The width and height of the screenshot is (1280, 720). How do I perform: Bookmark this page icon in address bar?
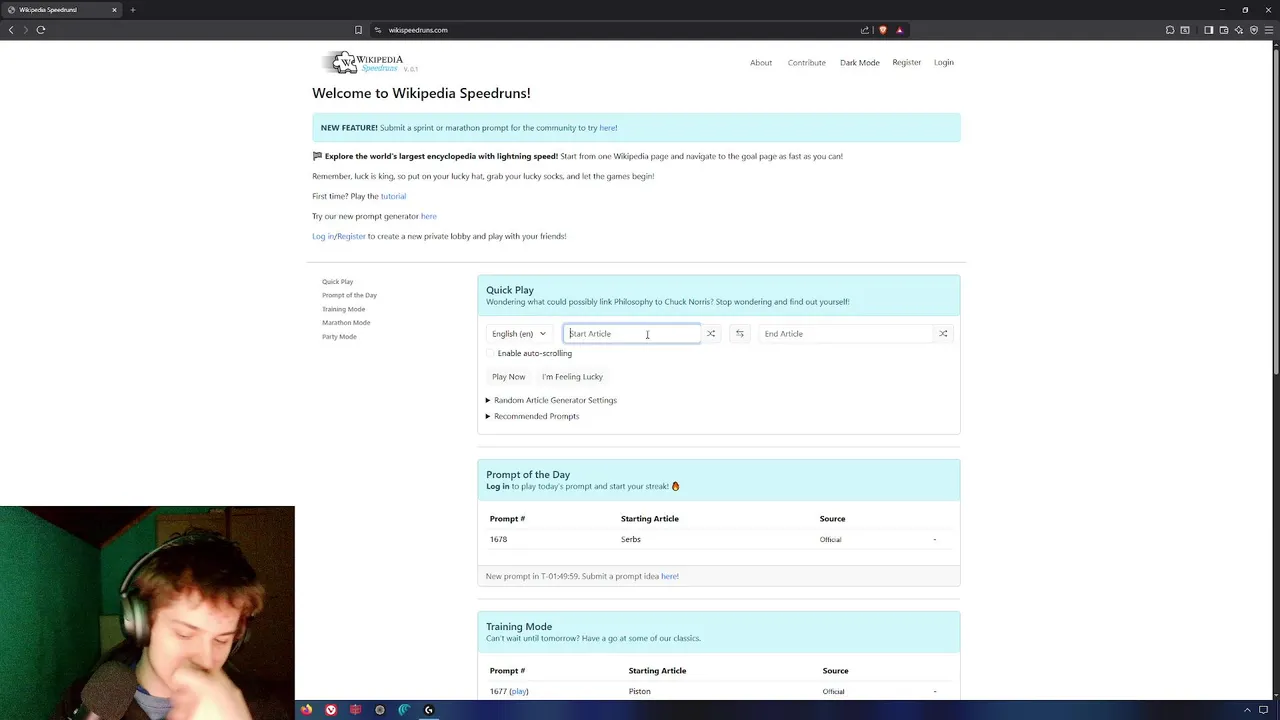click(x=358, y=30)
